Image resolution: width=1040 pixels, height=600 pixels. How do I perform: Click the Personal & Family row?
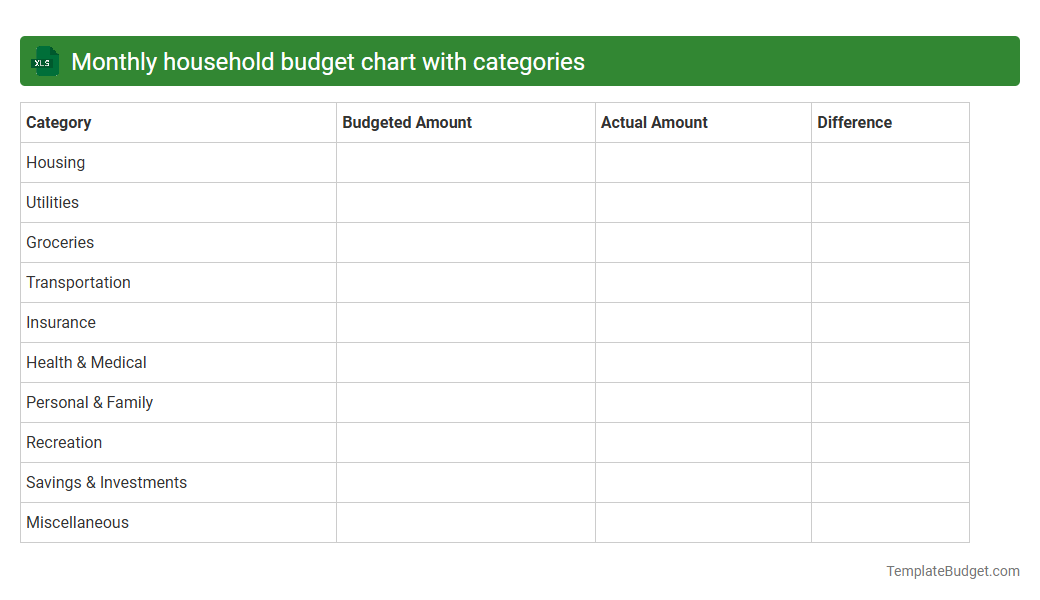point(89,402)
